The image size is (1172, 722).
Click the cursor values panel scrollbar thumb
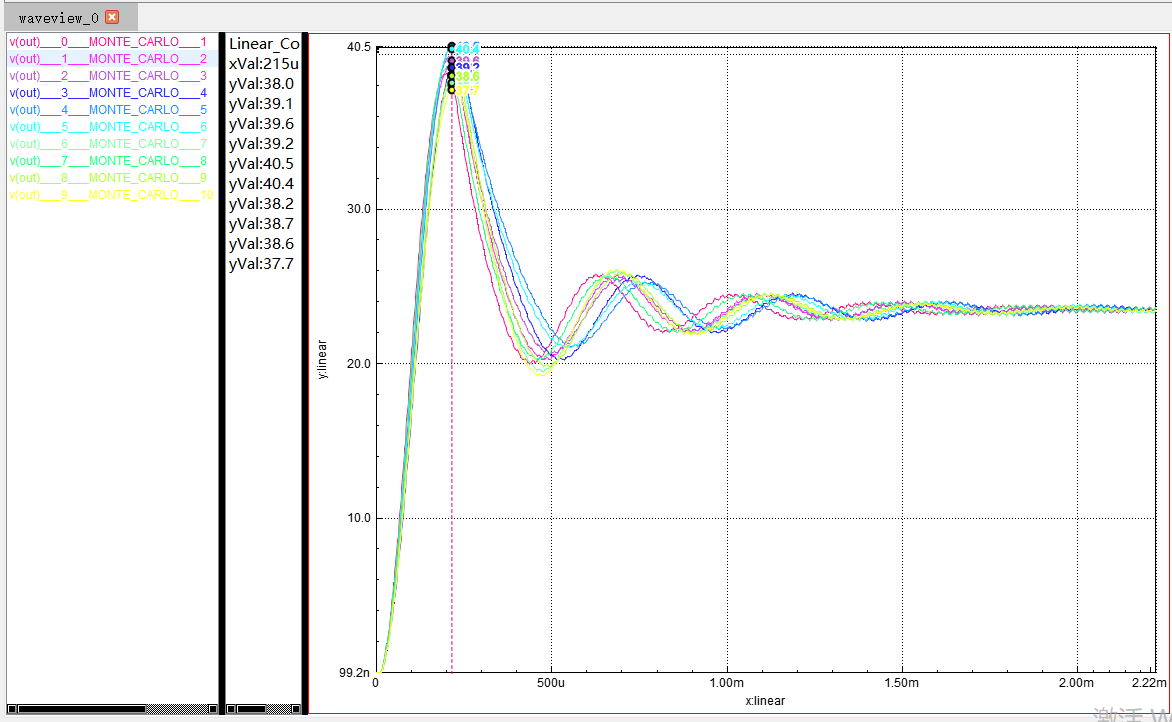tap(251, 709)
